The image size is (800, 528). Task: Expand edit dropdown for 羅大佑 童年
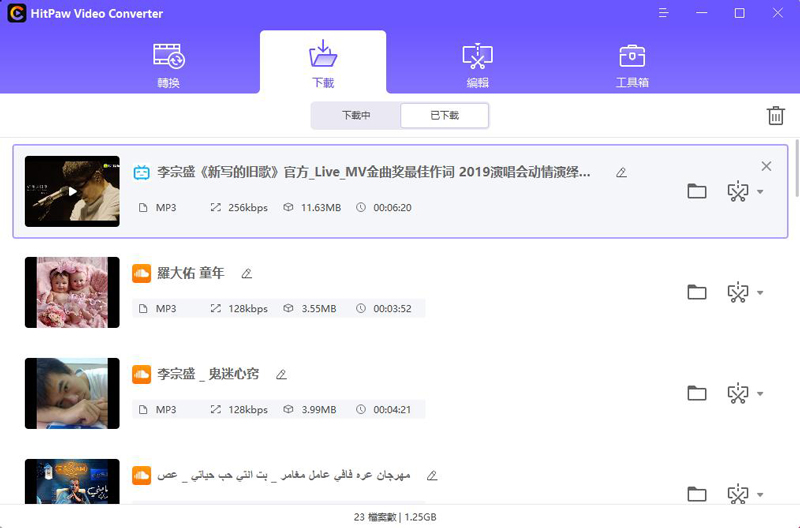coord(760,293)
